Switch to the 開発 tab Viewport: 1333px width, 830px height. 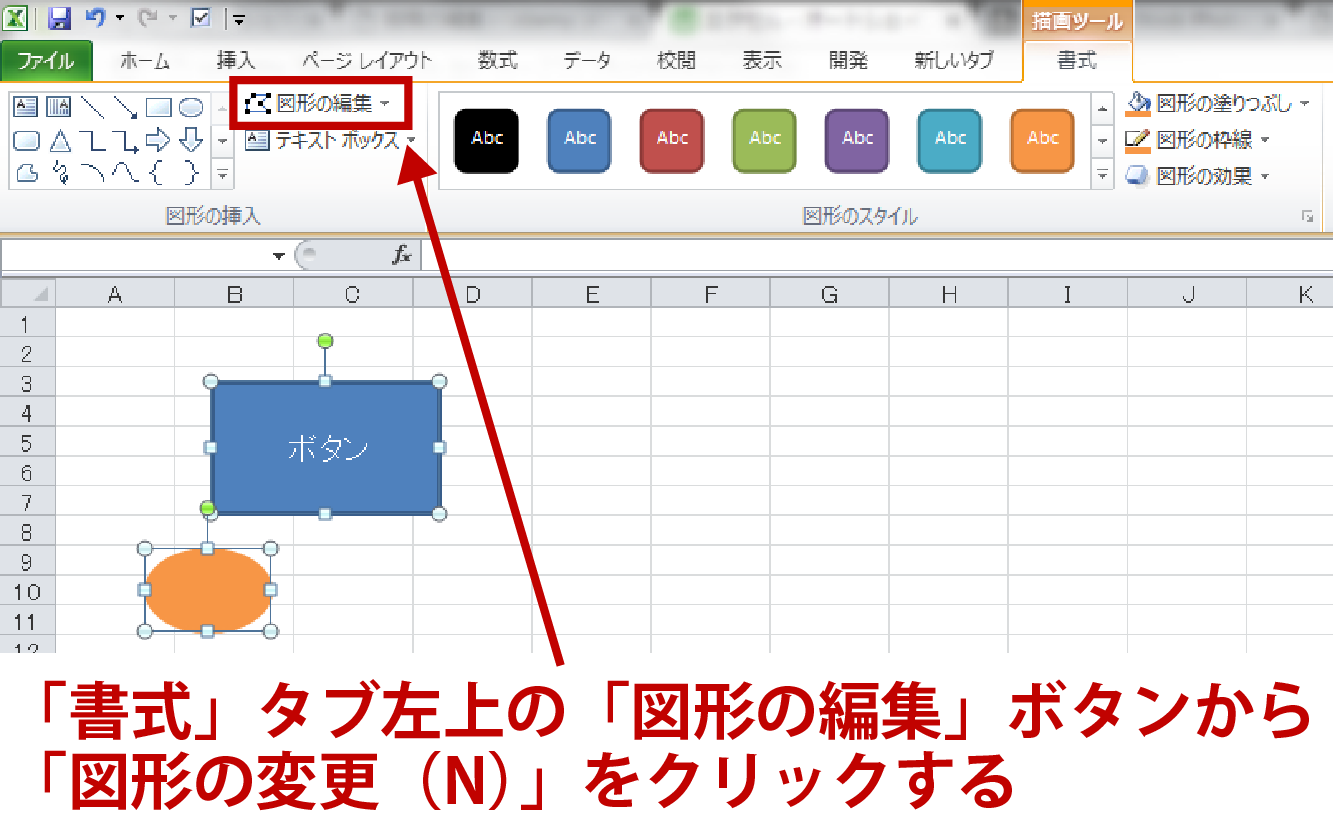(848, 60)
